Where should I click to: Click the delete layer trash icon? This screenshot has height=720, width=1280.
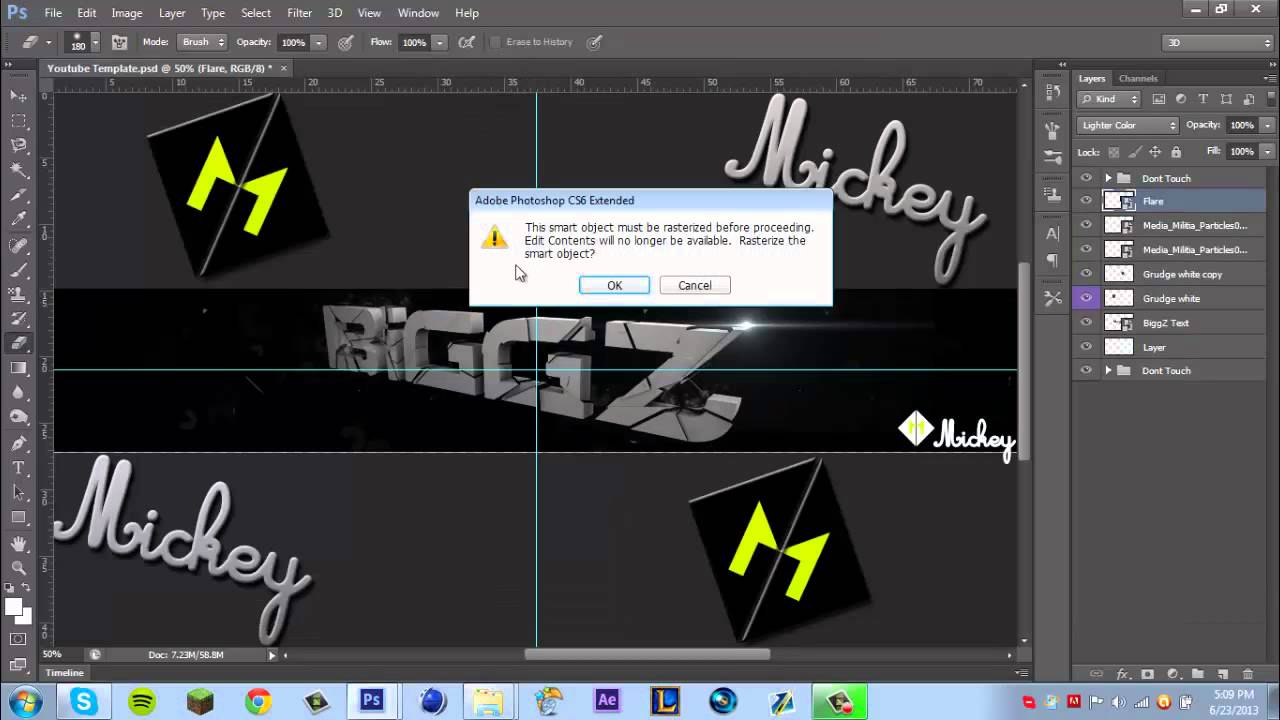click(1247, 674)
